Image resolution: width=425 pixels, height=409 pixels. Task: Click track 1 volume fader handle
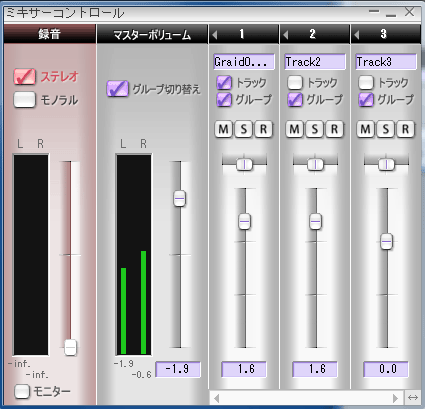point(244,221)
